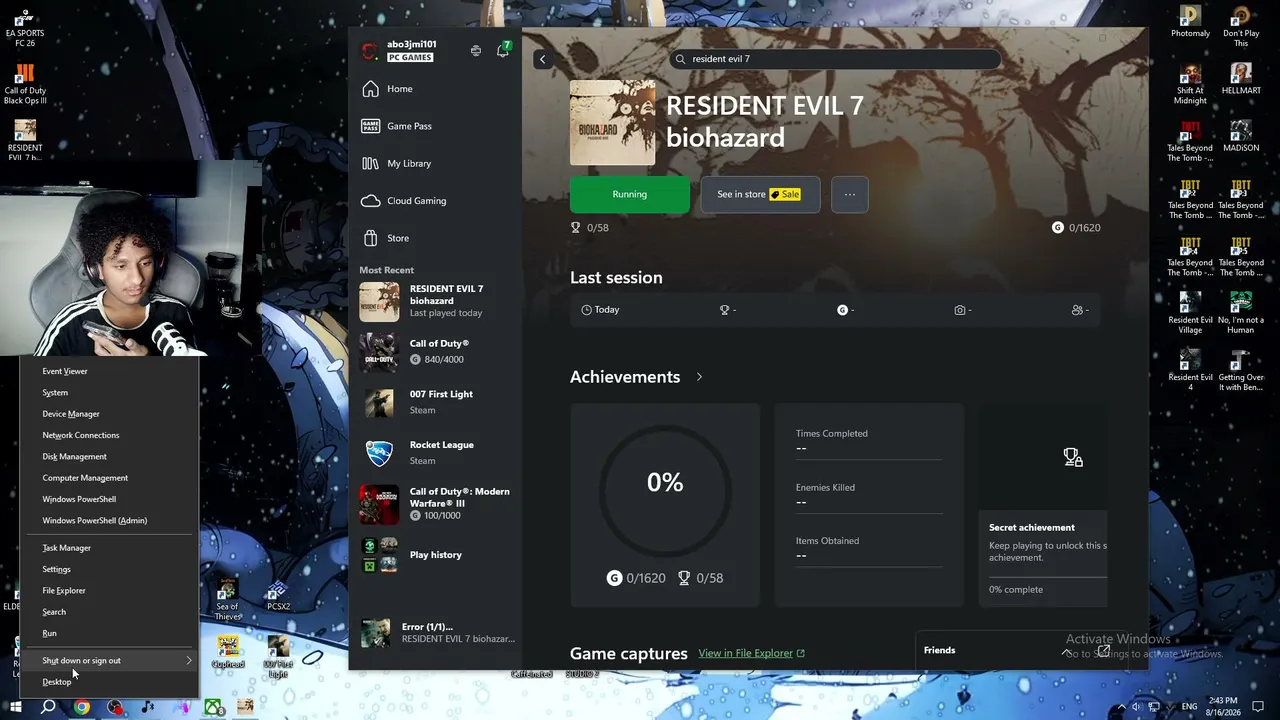Click the Xbox app taskbar icon

213,707
